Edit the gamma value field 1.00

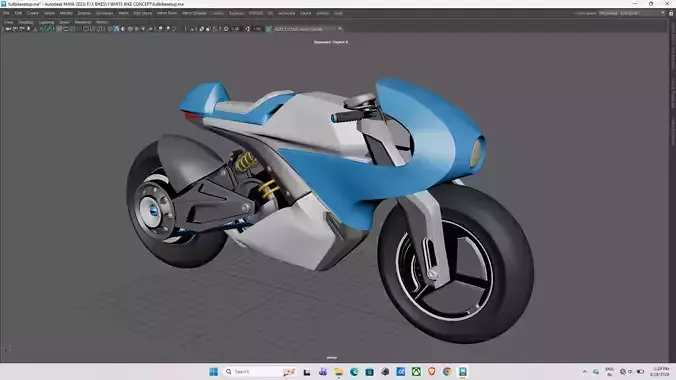257,29
